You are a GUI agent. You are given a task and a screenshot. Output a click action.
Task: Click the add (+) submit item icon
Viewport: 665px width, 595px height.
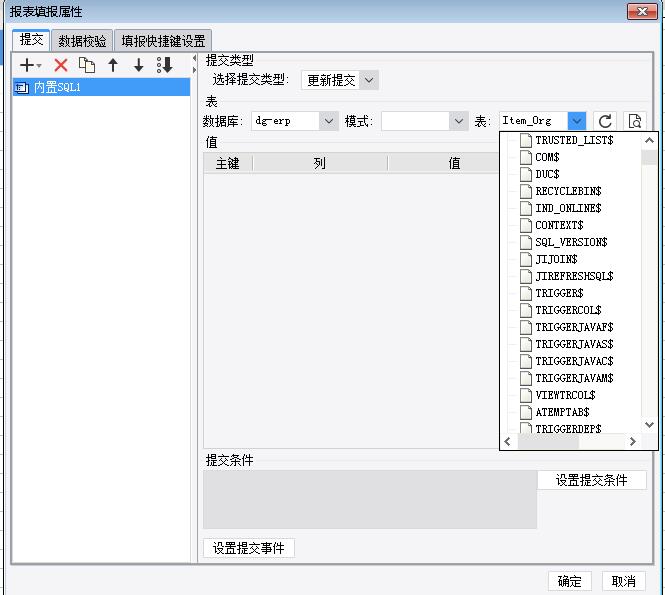click(29, 65)
